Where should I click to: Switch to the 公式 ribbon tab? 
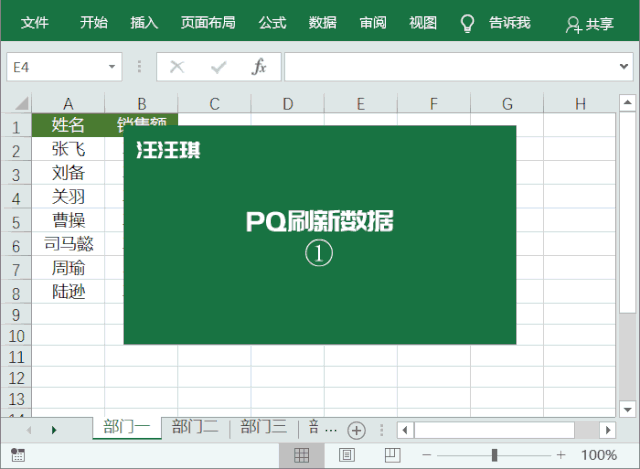pyautogui.click(x=272, y=22)
